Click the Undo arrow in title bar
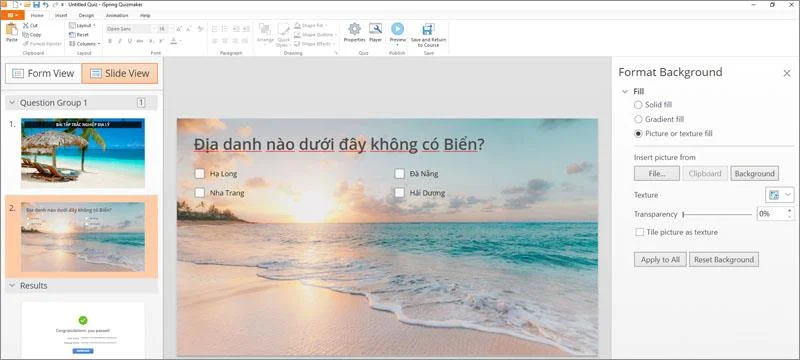The width and height of the screenshot is (800, 360). [x=45, y=5]
